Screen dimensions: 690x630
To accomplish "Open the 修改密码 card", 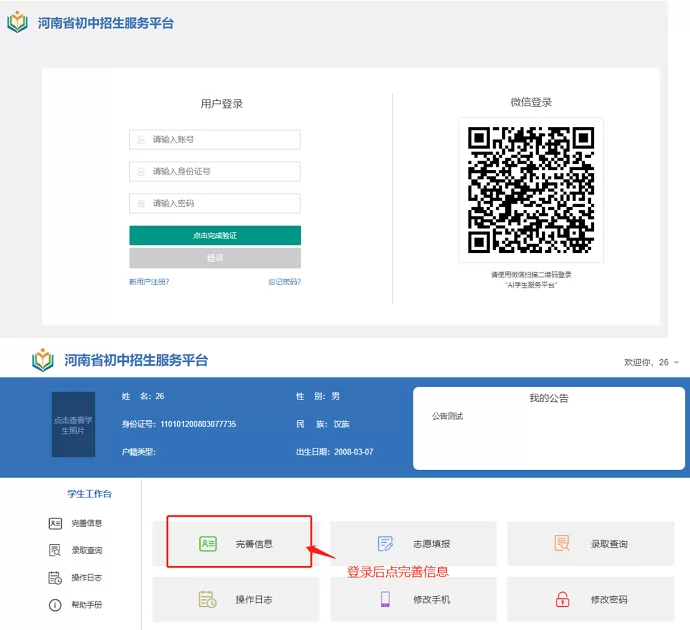I will coord(591,599).
